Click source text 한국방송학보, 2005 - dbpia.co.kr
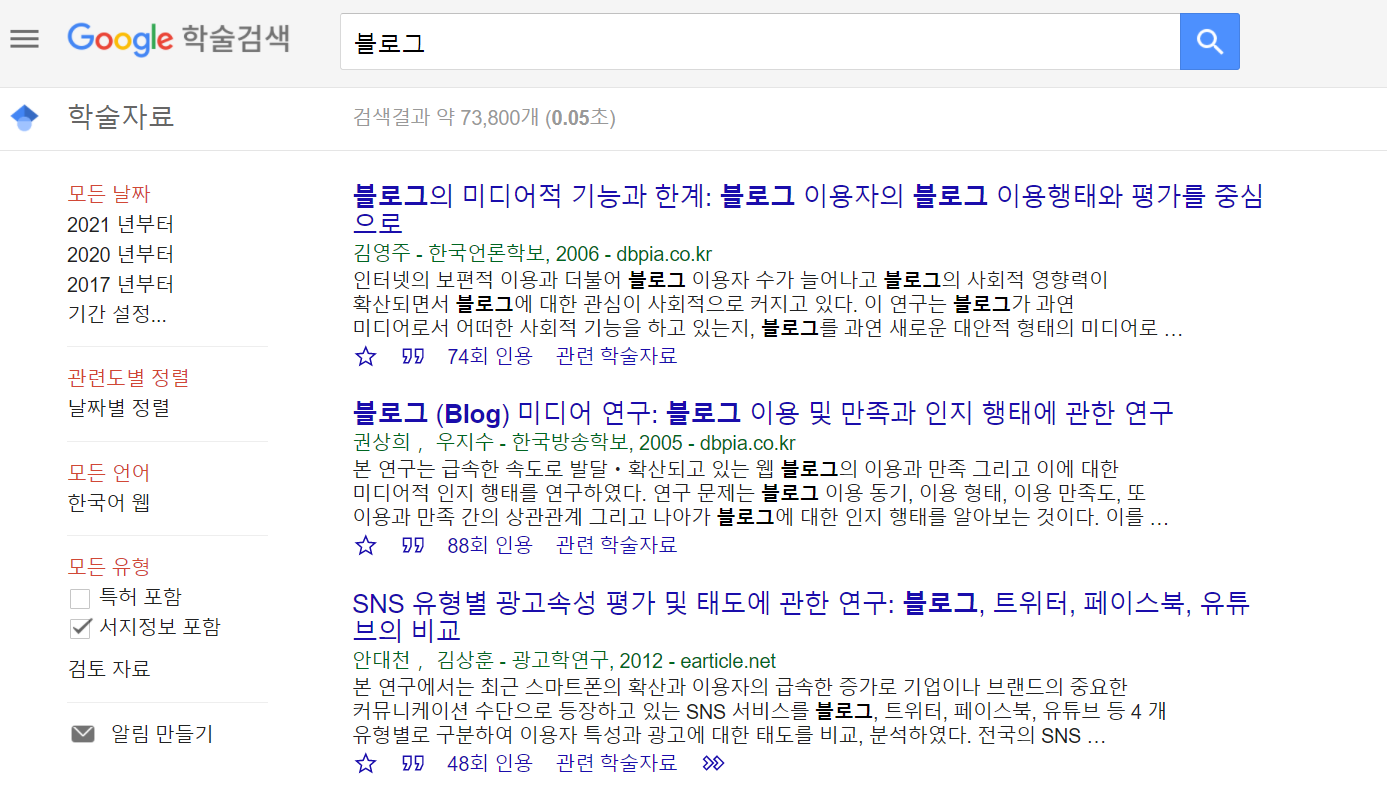This screenshot has width=1387, height=797. pos(654,443)
